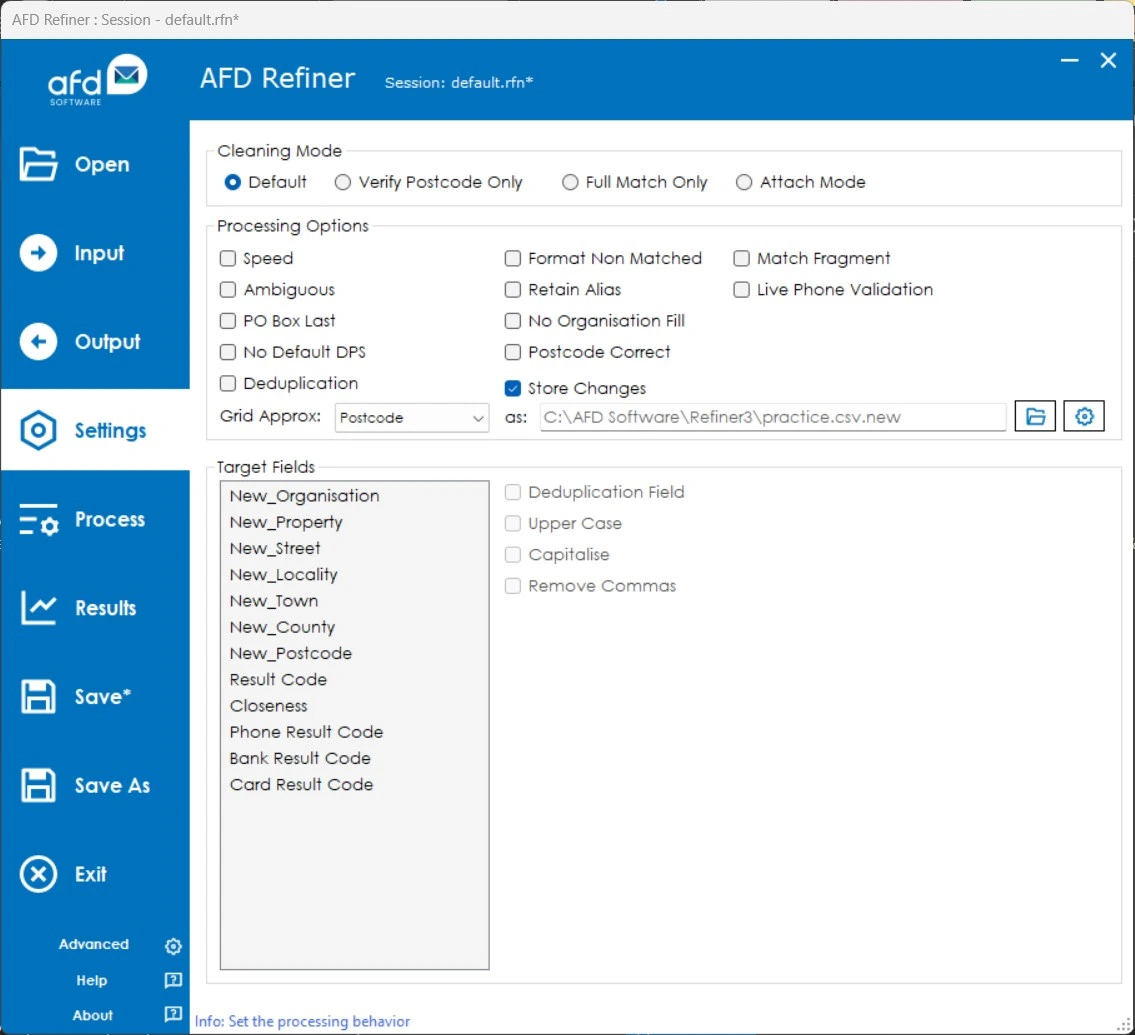Screen dimensions: 1135x1035
Task: Tick Postcode Correct checkbox
Action: pyautogui.click(x=512, y=352)
